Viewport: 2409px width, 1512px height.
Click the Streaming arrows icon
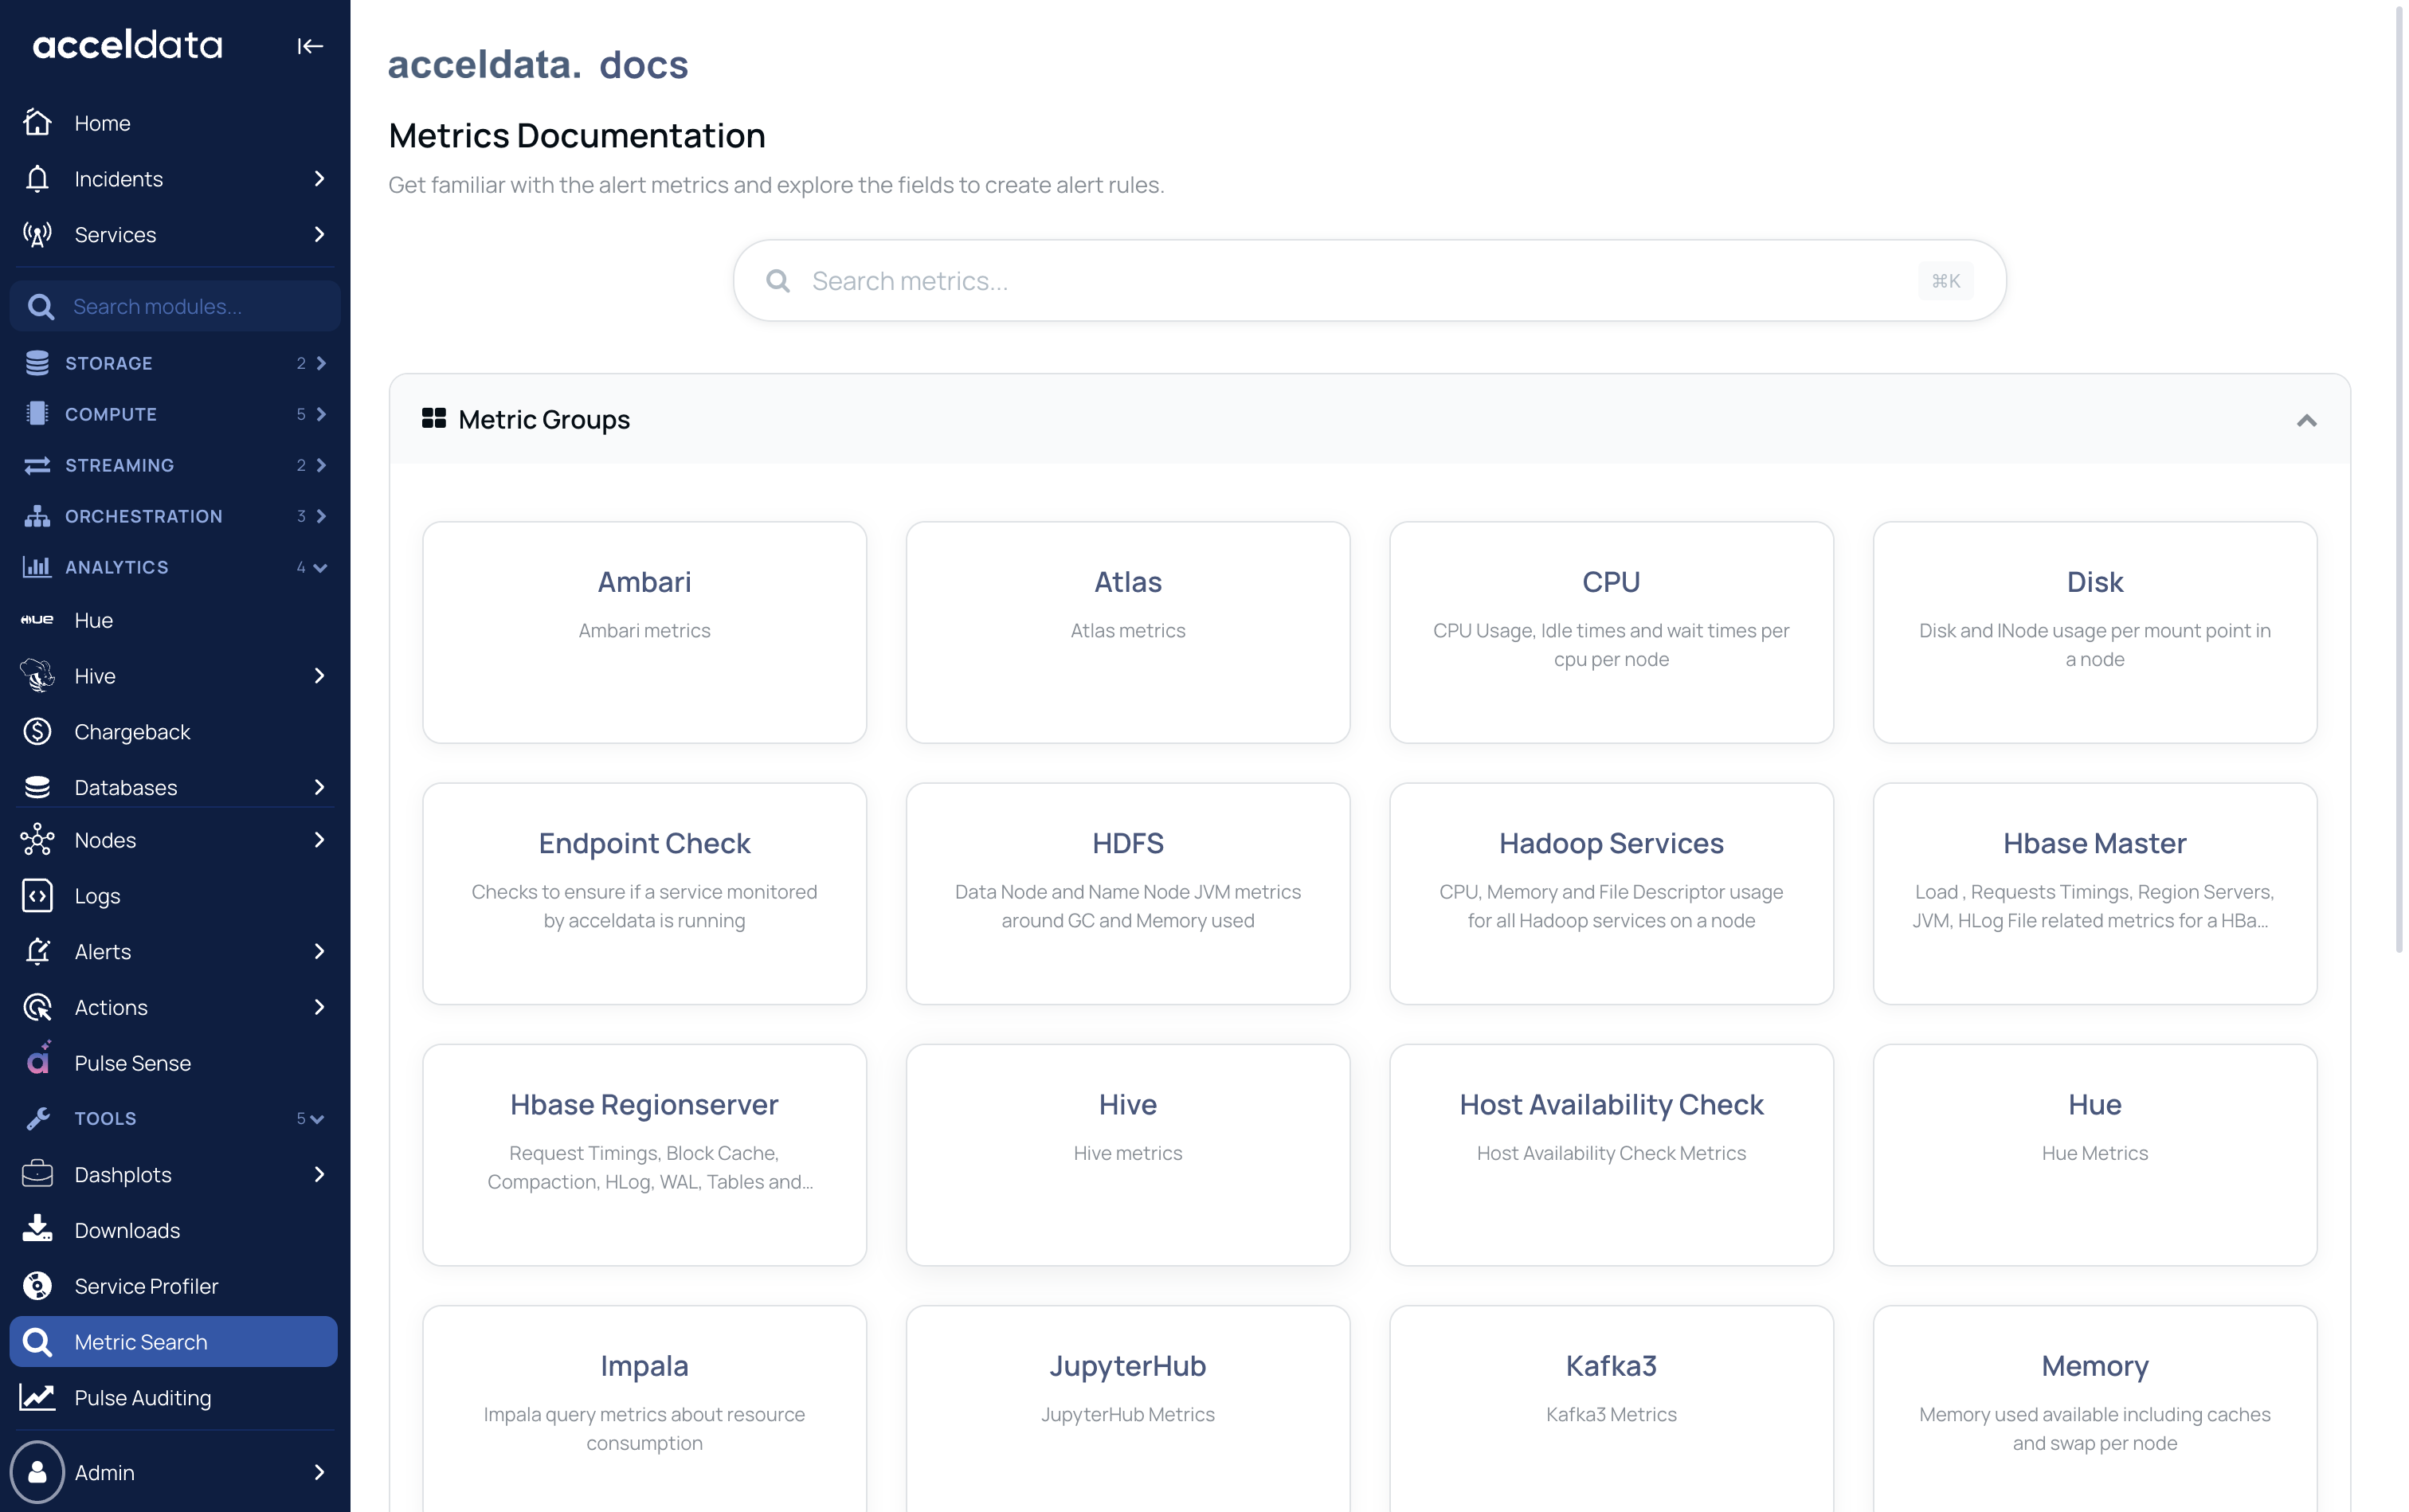(x=38, y=465)
